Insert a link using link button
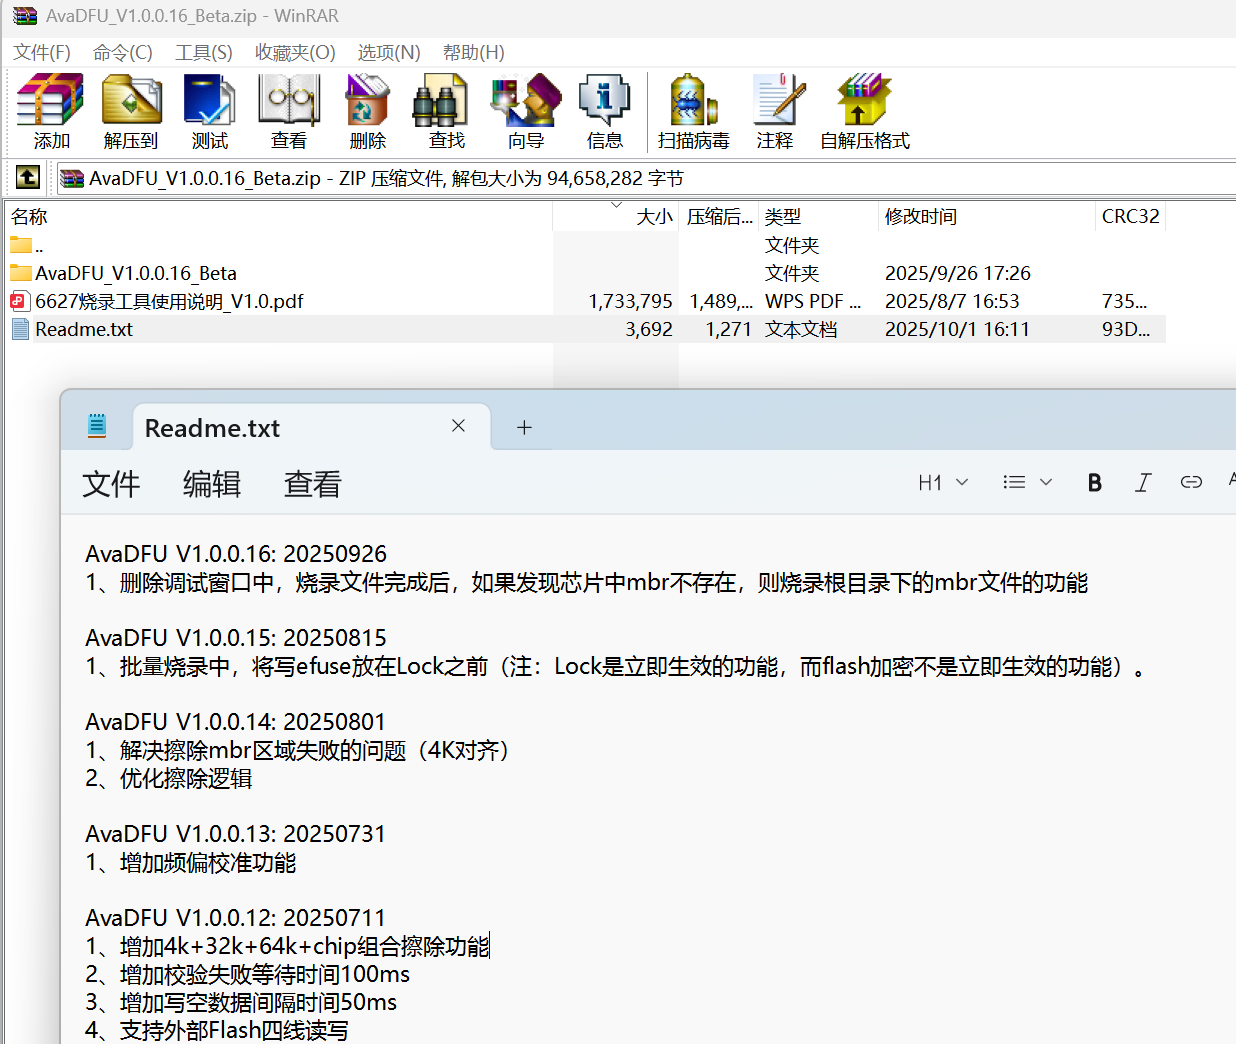Viewport: 1236px width, 1044px height. (1190, 483)
